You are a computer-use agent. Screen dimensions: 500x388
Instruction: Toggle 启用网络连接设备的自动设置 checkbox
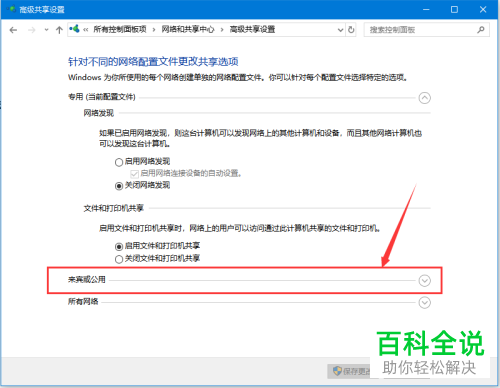[134, 174]
